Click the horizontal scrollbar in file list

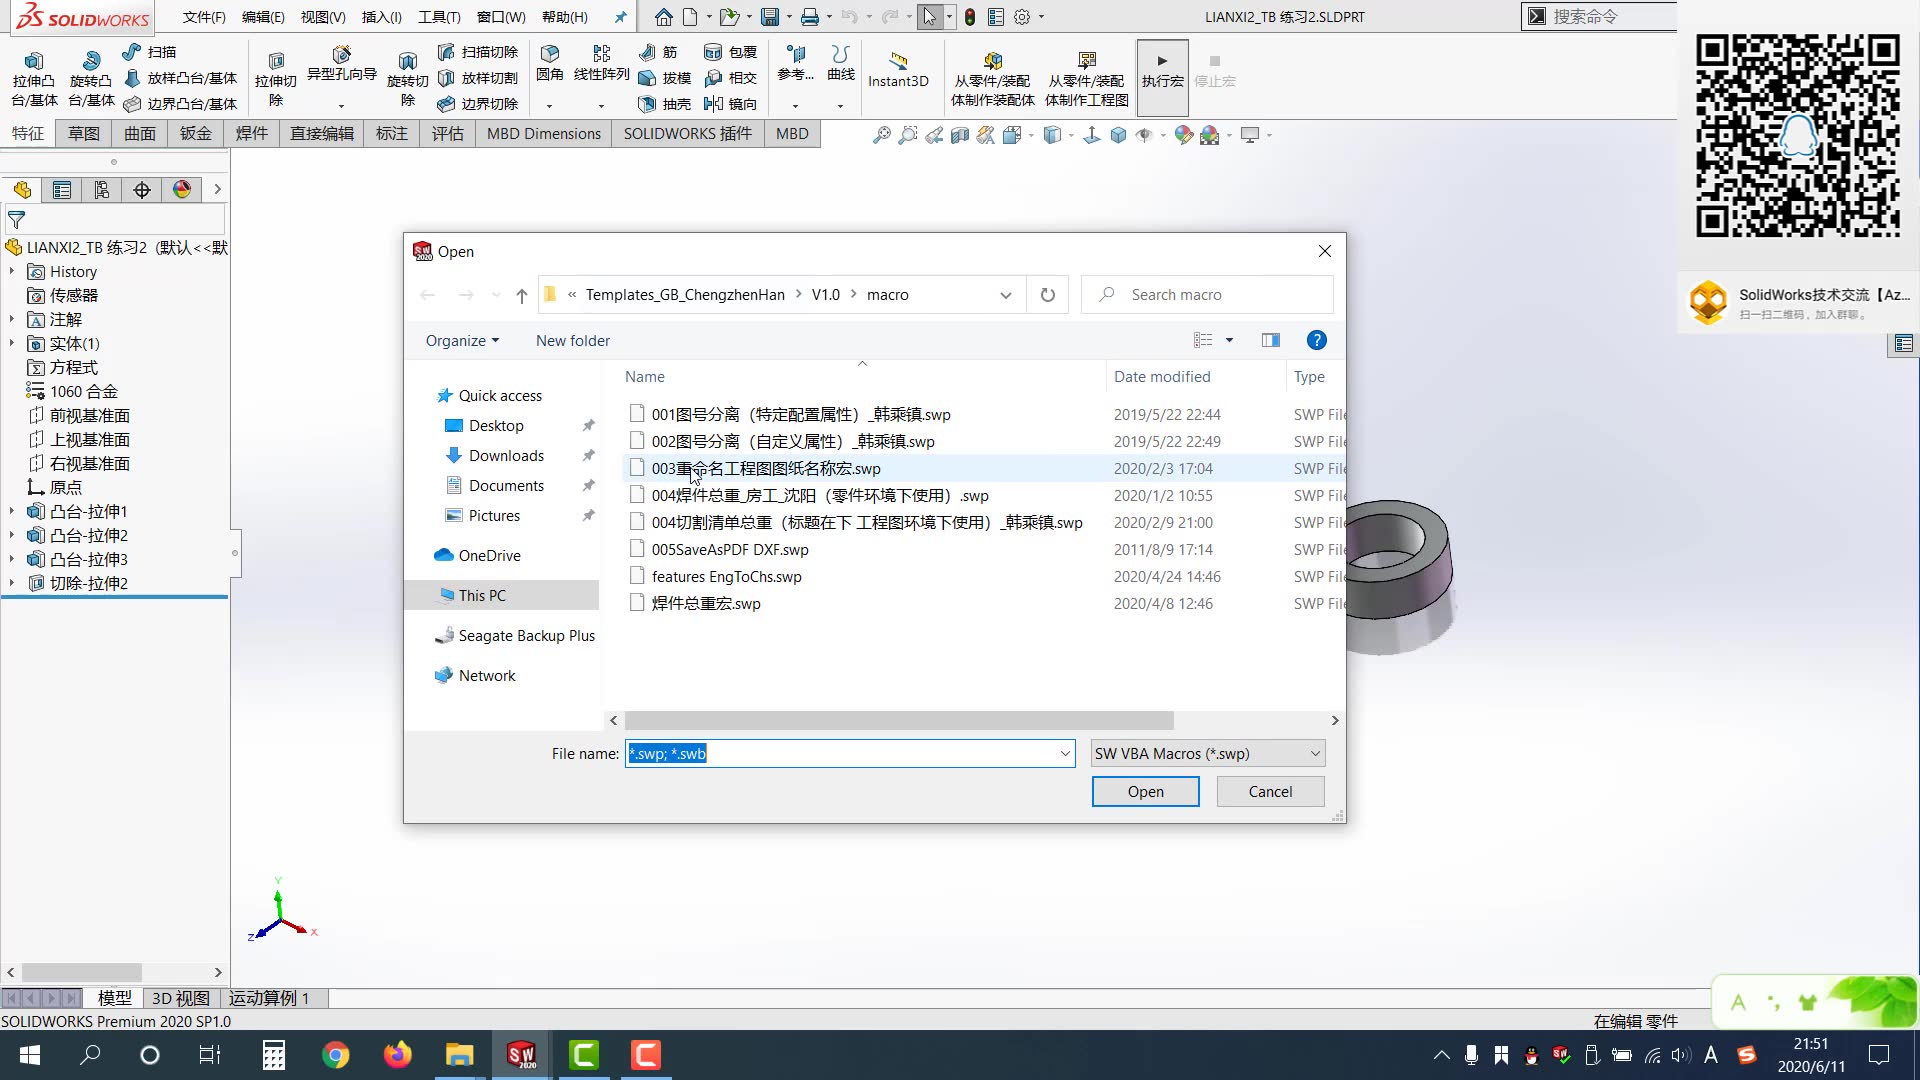pos(898,720)
